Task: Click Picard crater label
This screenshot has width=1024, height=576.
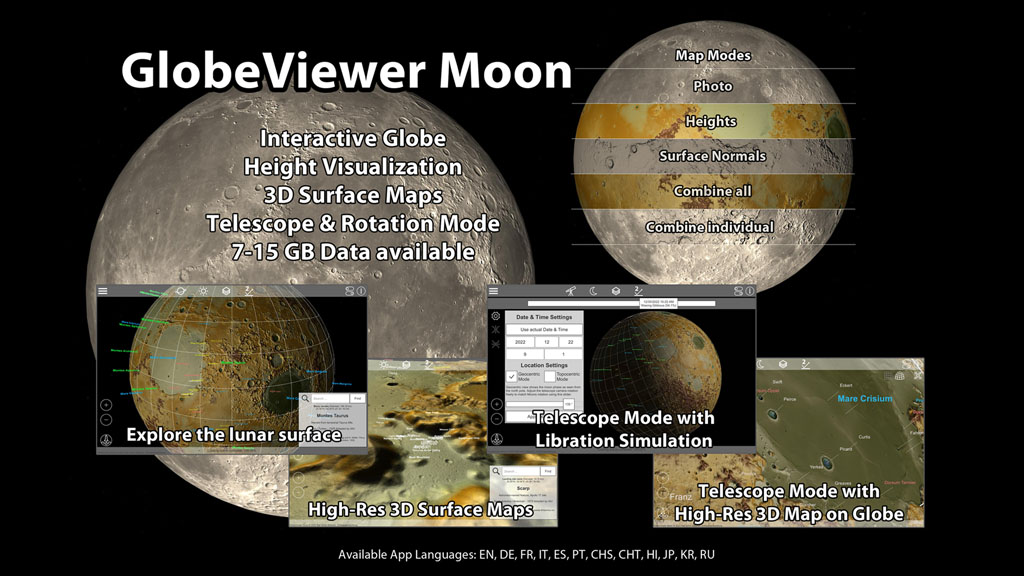Action: pyautogui.click(x=846, y=449)
